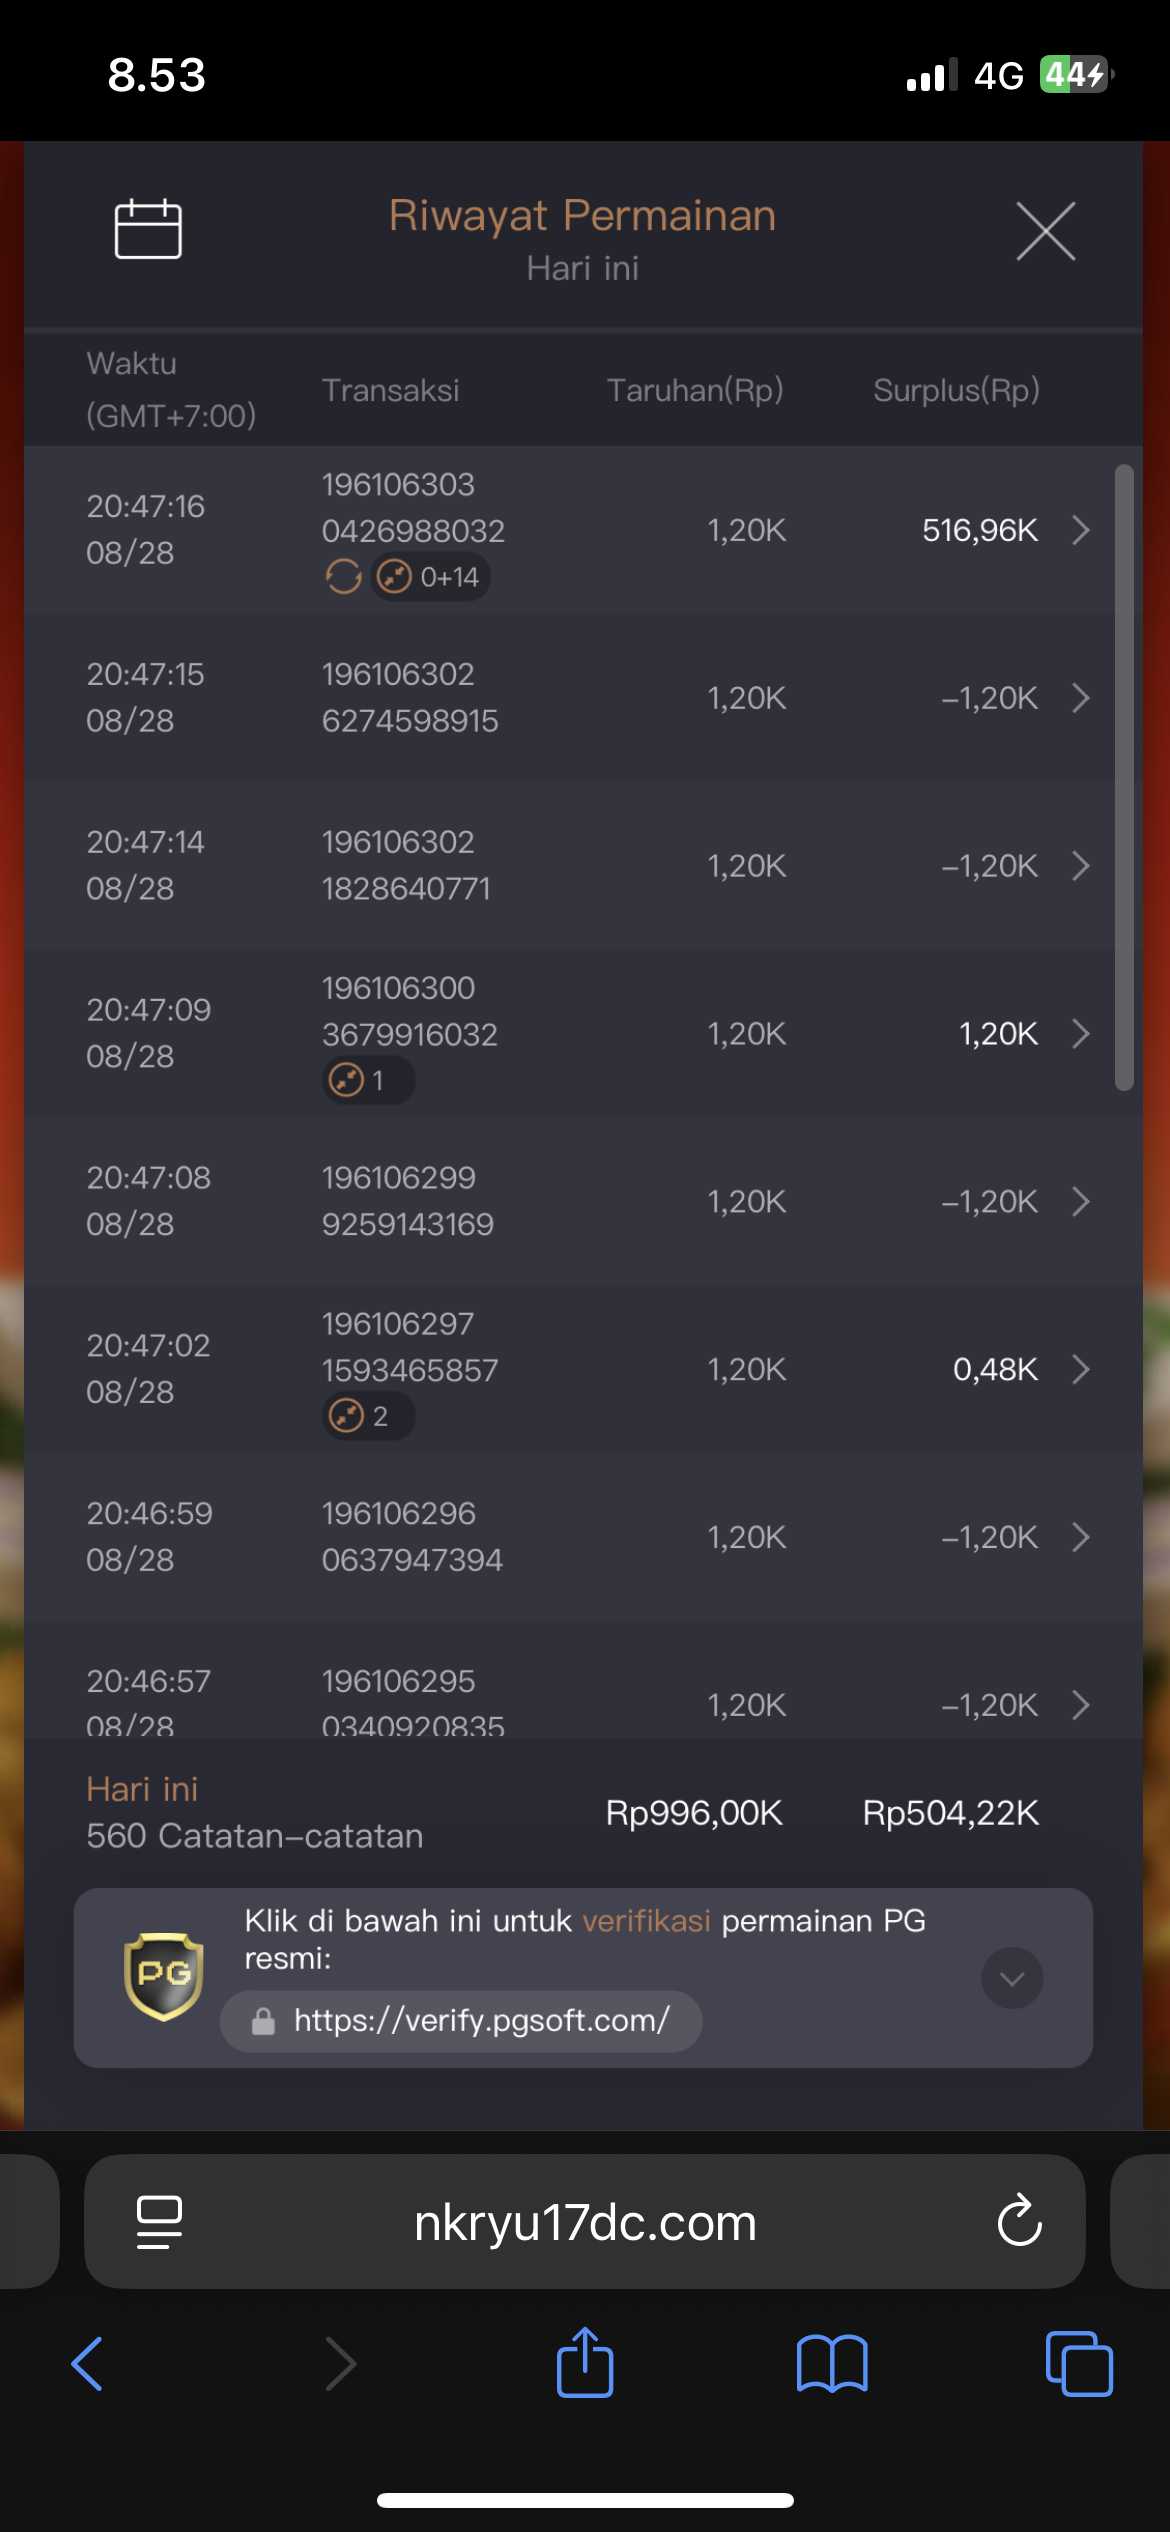Collapse the PG verification banner with its chevron
The image size is (1170, 2532).
click(x=1012, y=1978)
